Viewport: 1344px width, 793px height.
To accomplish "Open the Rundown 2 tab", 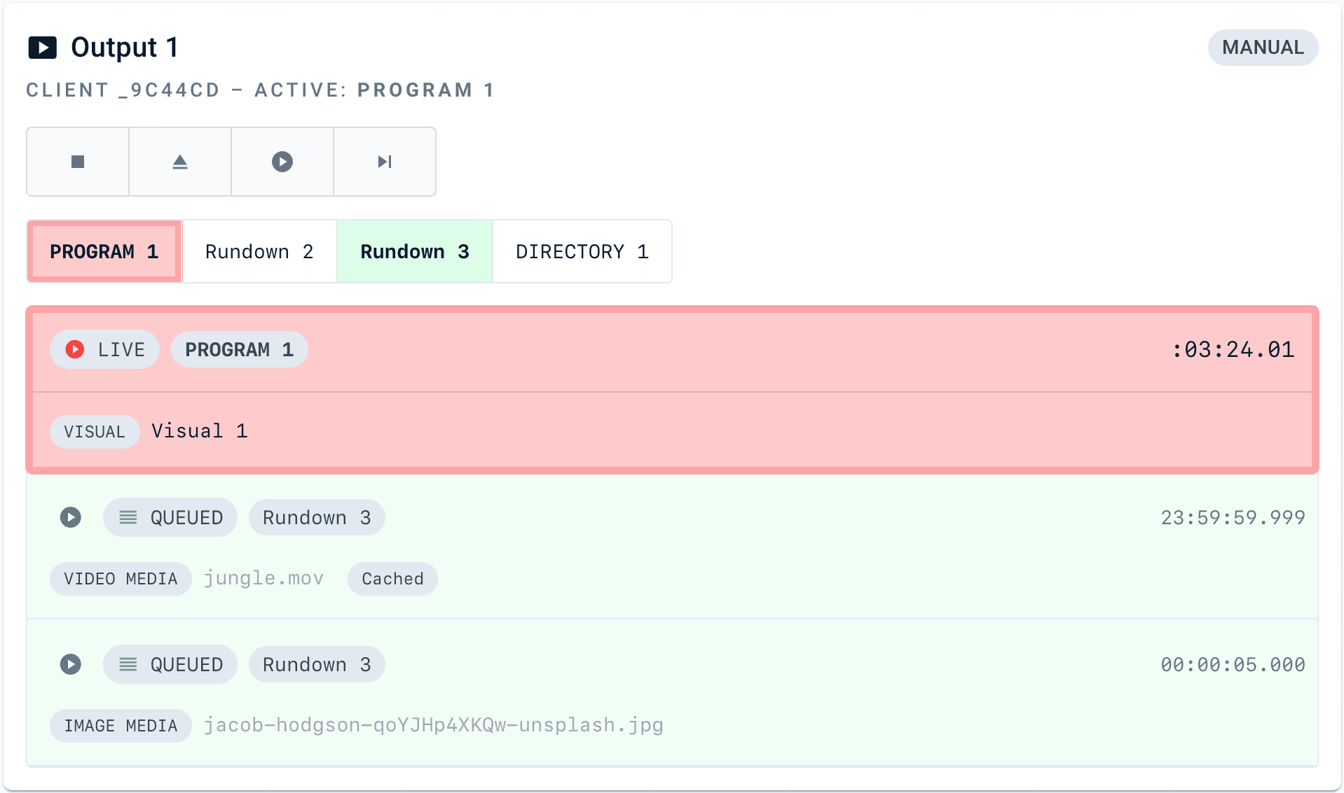I will coord(259,251).
